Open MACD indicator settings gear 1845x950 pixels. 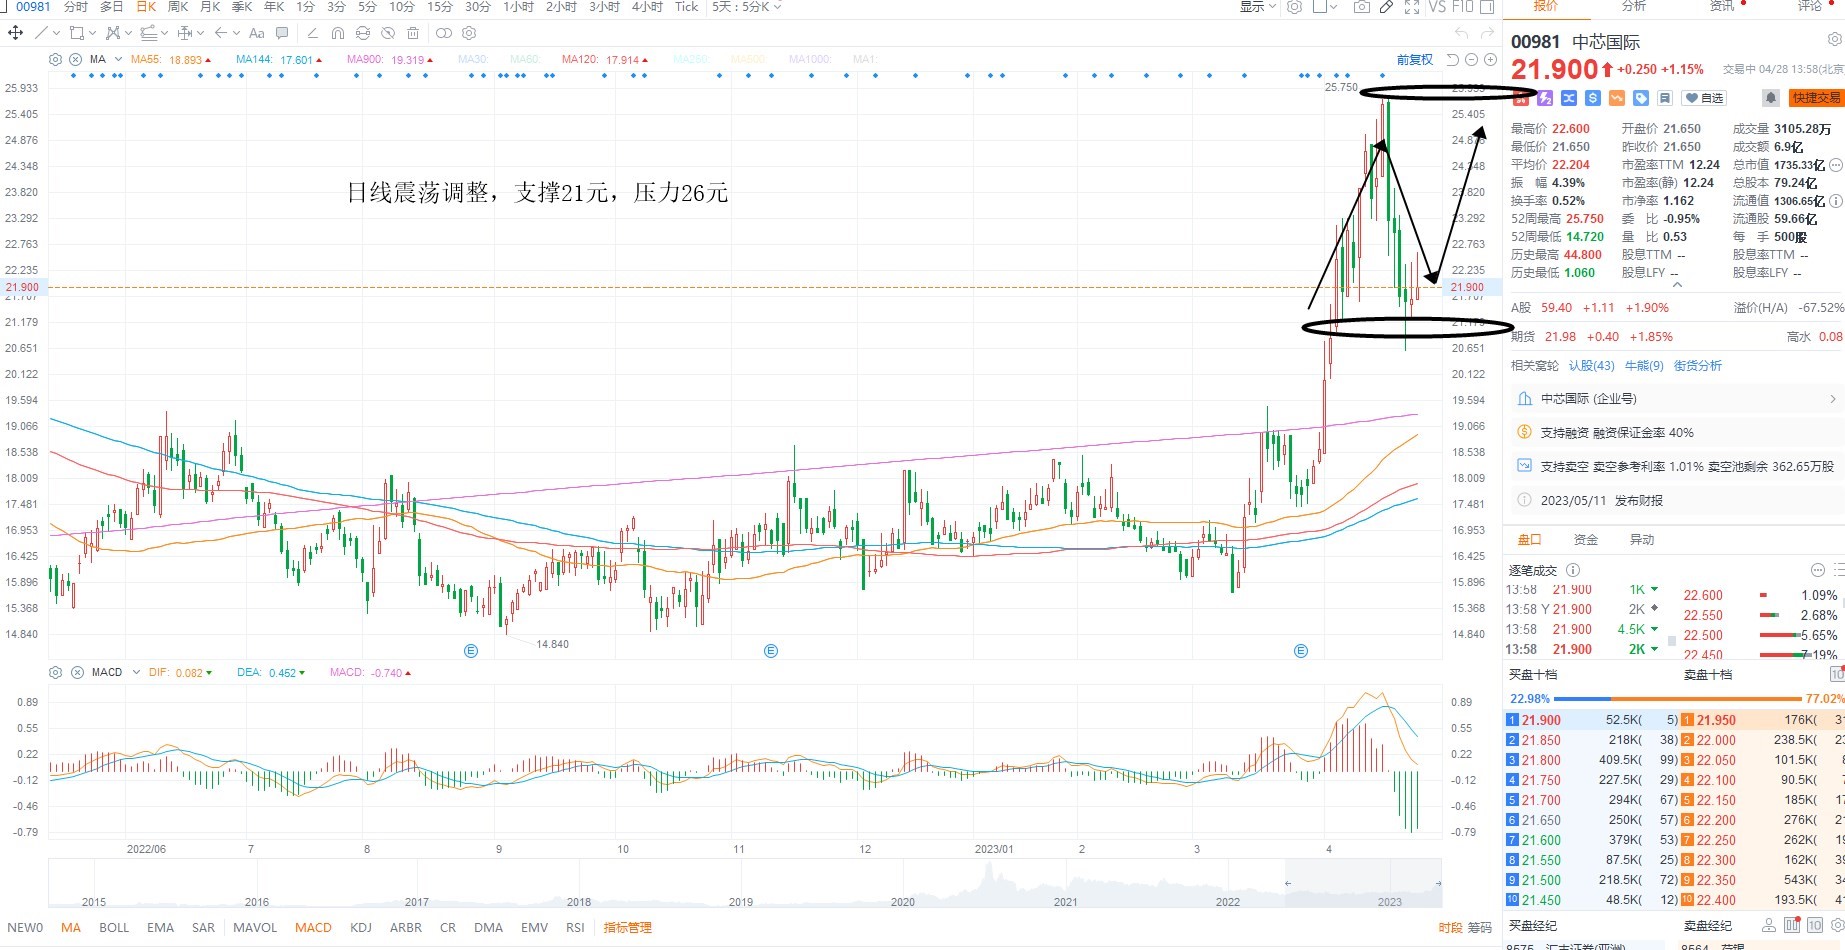coord(56,672)
